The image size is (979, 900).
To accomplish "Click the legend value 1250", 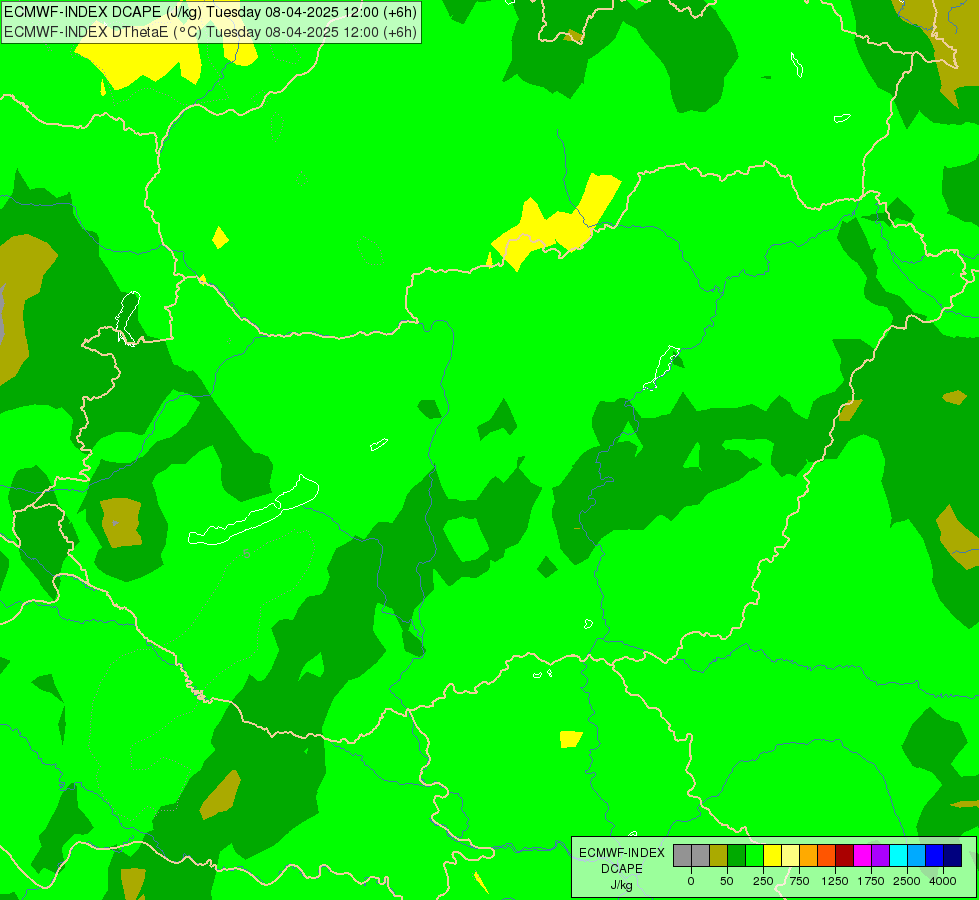I will point(835,881).
